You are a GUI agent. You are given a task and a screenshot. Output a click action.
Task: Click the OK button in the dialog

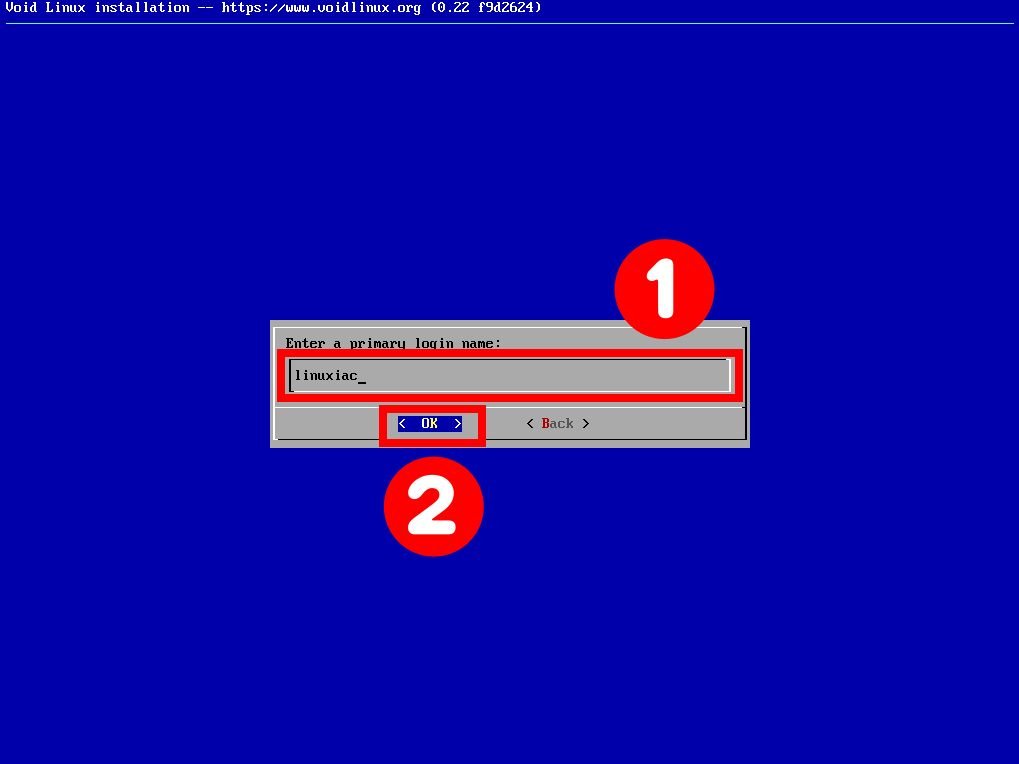pyautogui.click(x=430, y=424)
